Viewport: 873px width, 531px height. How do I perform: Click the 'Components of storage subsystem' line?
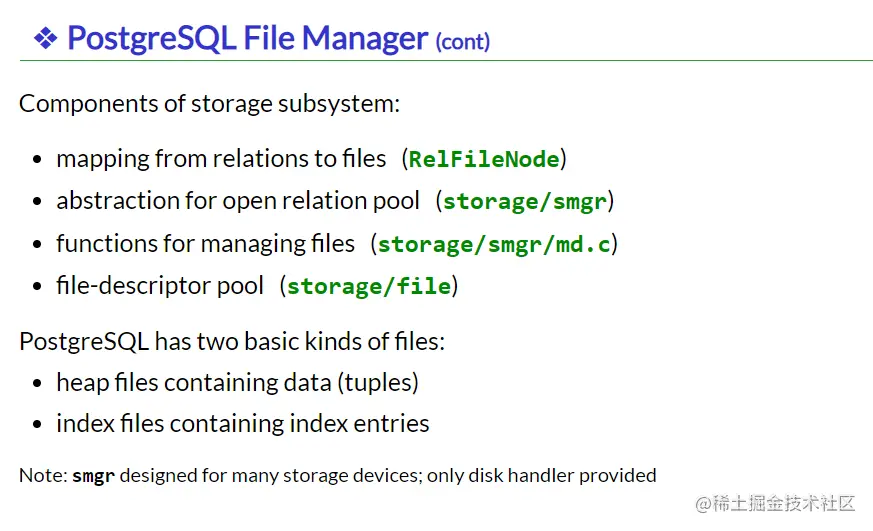pyautogui.click(x=209, y=103)
